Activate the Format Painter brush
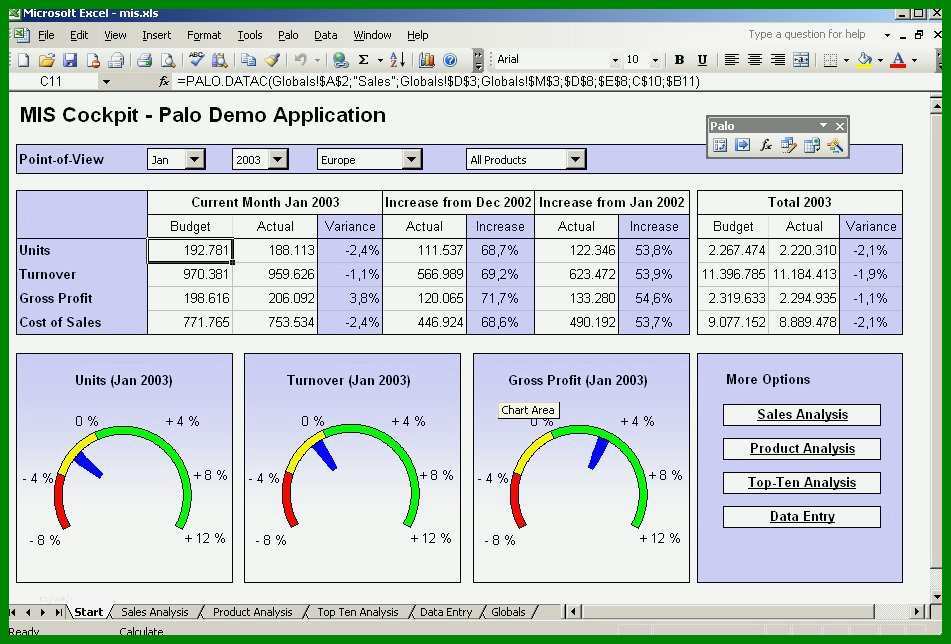This screenshot has width=951, height=644. click(x=272, y=59)
